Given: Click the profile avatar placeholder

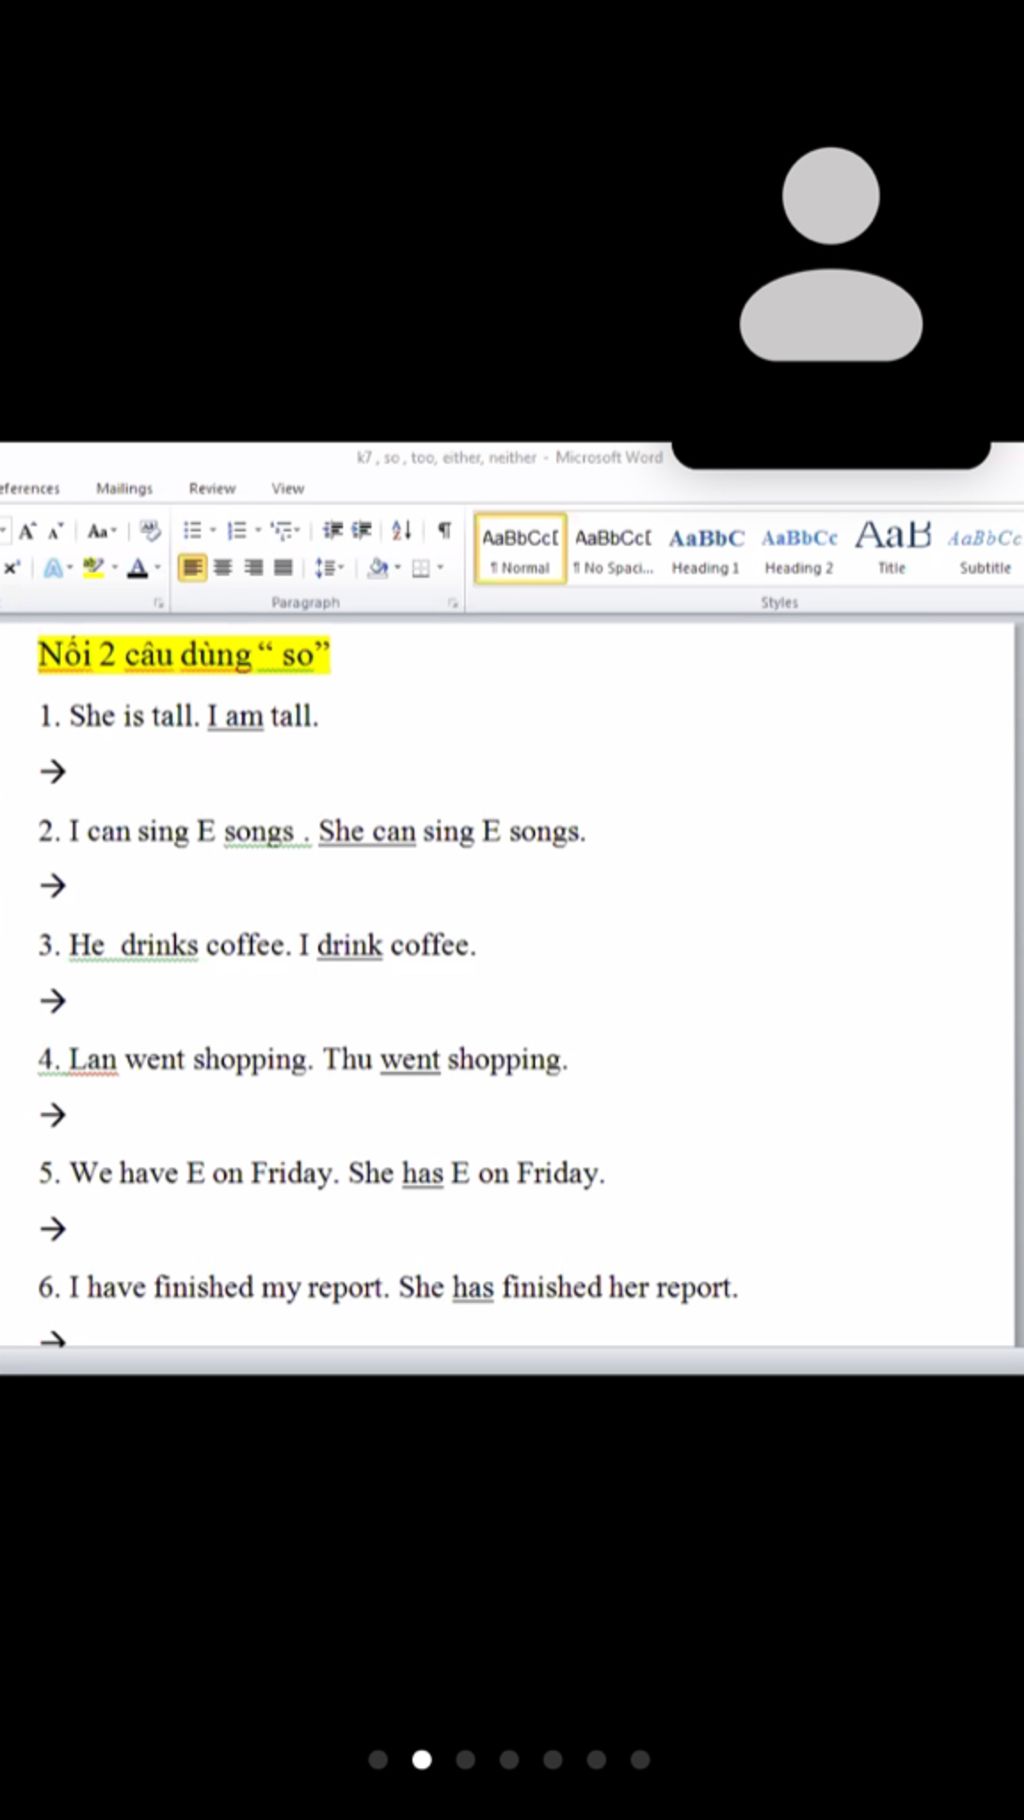Looking at the screenshot, I should pos(831,254).
